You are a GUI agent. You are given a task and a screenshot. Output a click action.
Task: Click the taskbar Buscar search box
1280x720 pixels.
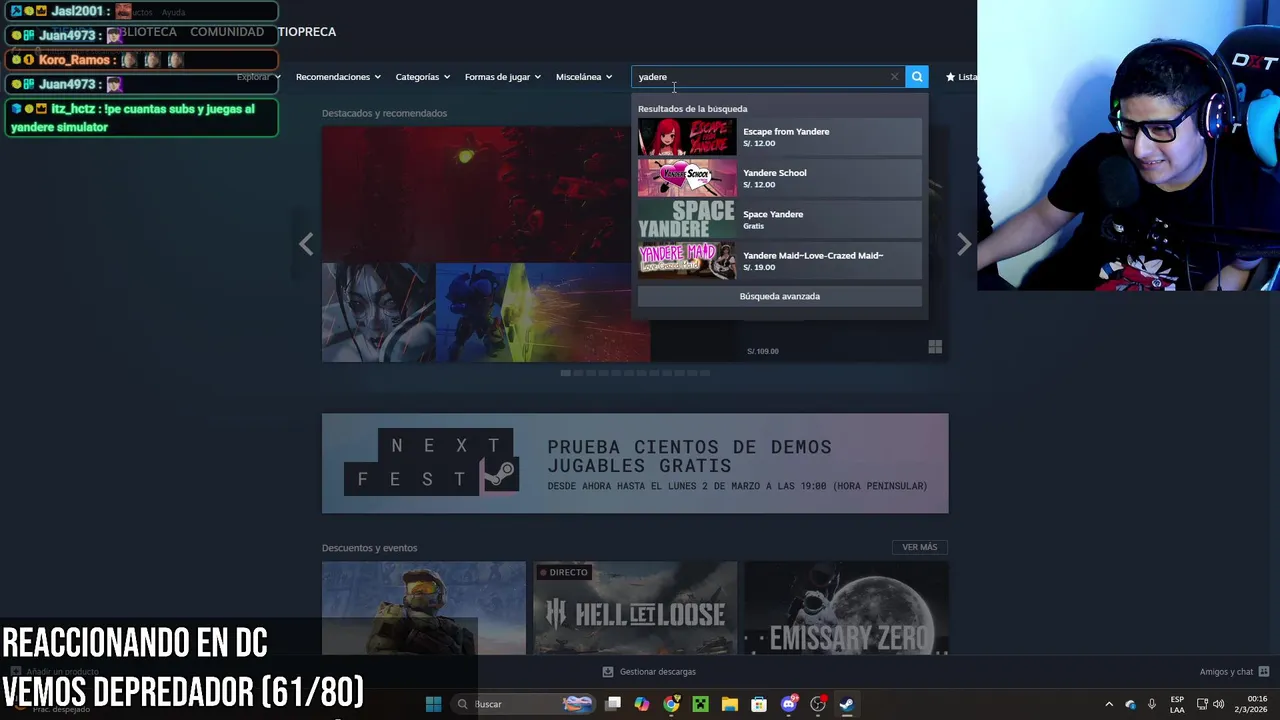coord(522,704)
